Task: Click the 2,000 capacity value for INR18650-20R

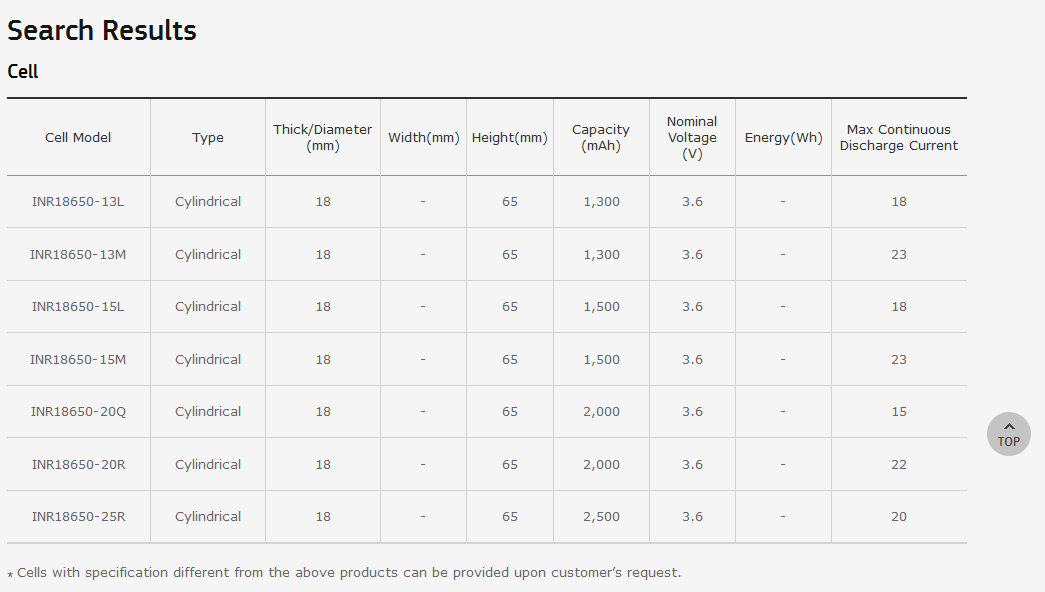Action: [601, 464]
